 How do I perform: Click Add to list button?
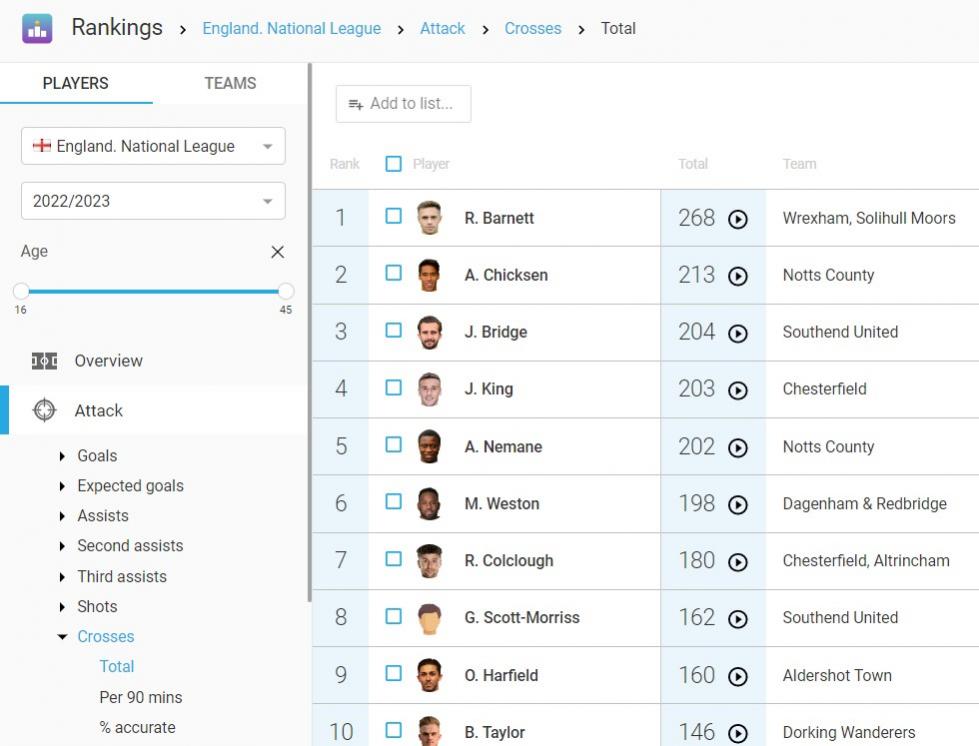click(x=403, y=104)
